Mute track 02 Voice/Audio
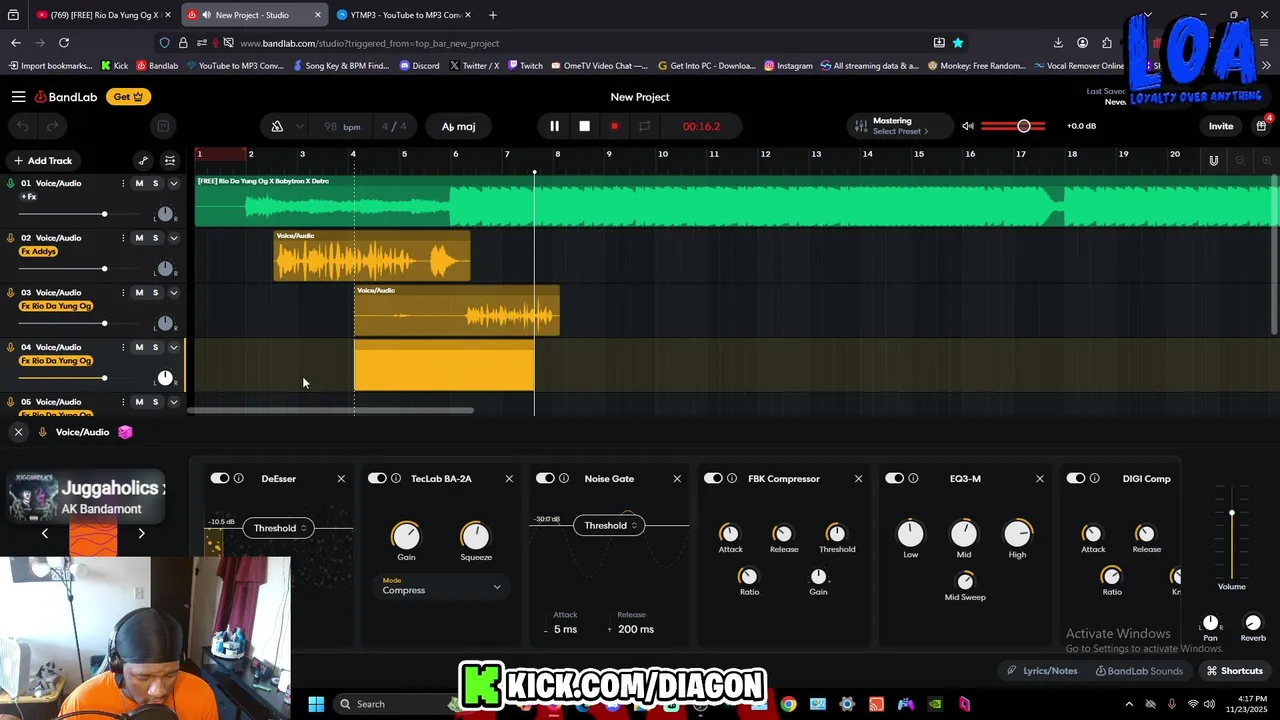1280x720 pixels. coord(139,238)
